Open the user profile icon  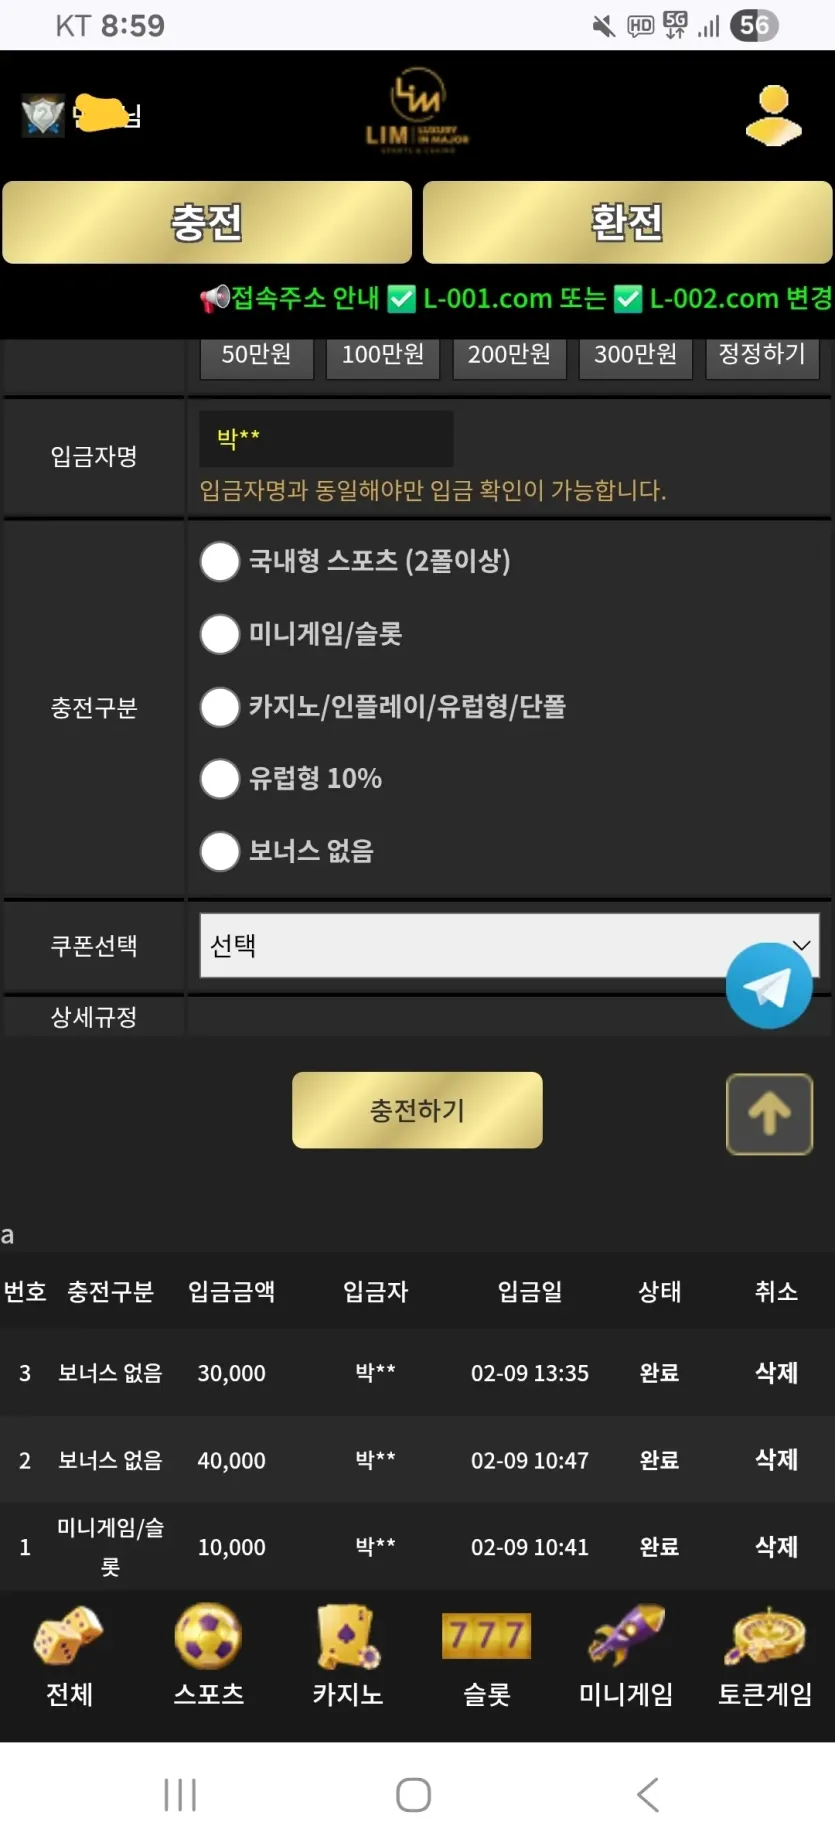click(x=773, y=116)
